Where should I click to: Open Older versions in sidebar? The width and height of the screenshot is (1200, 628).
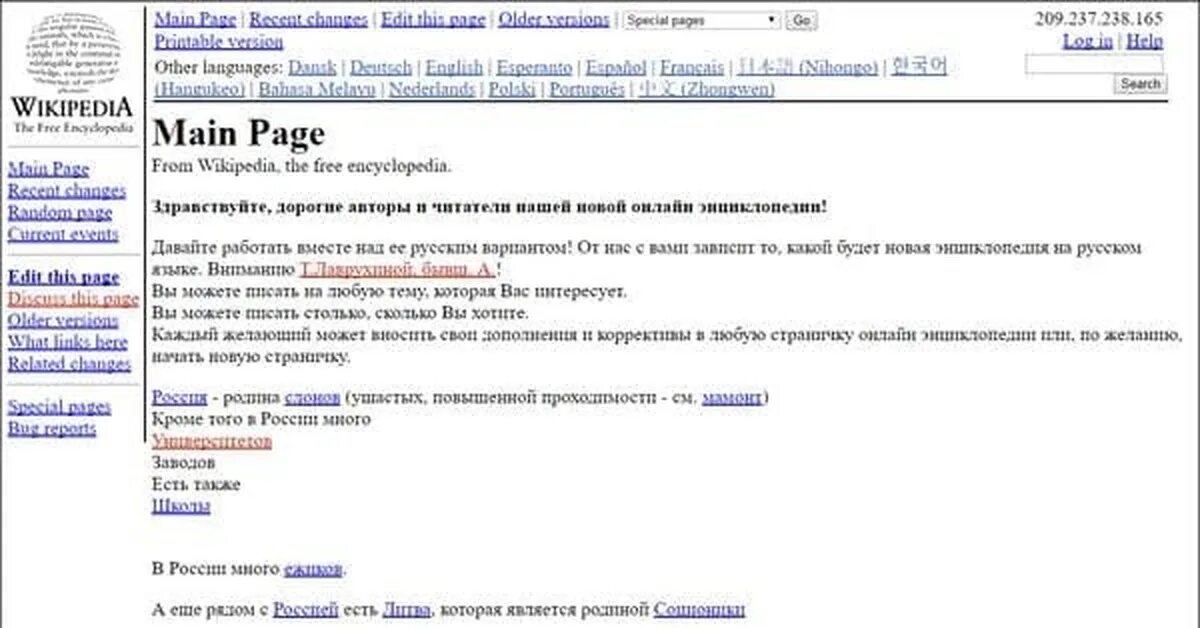coord(63,320)
